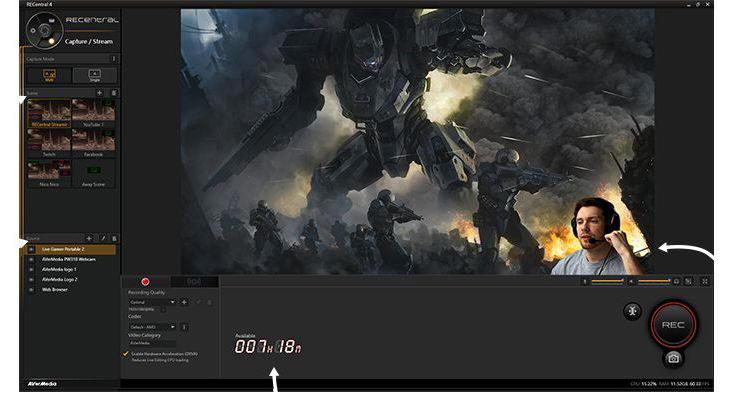Open the Recording Quality dropdown
The image size is (738, 409).
click(x=152, y=302)
